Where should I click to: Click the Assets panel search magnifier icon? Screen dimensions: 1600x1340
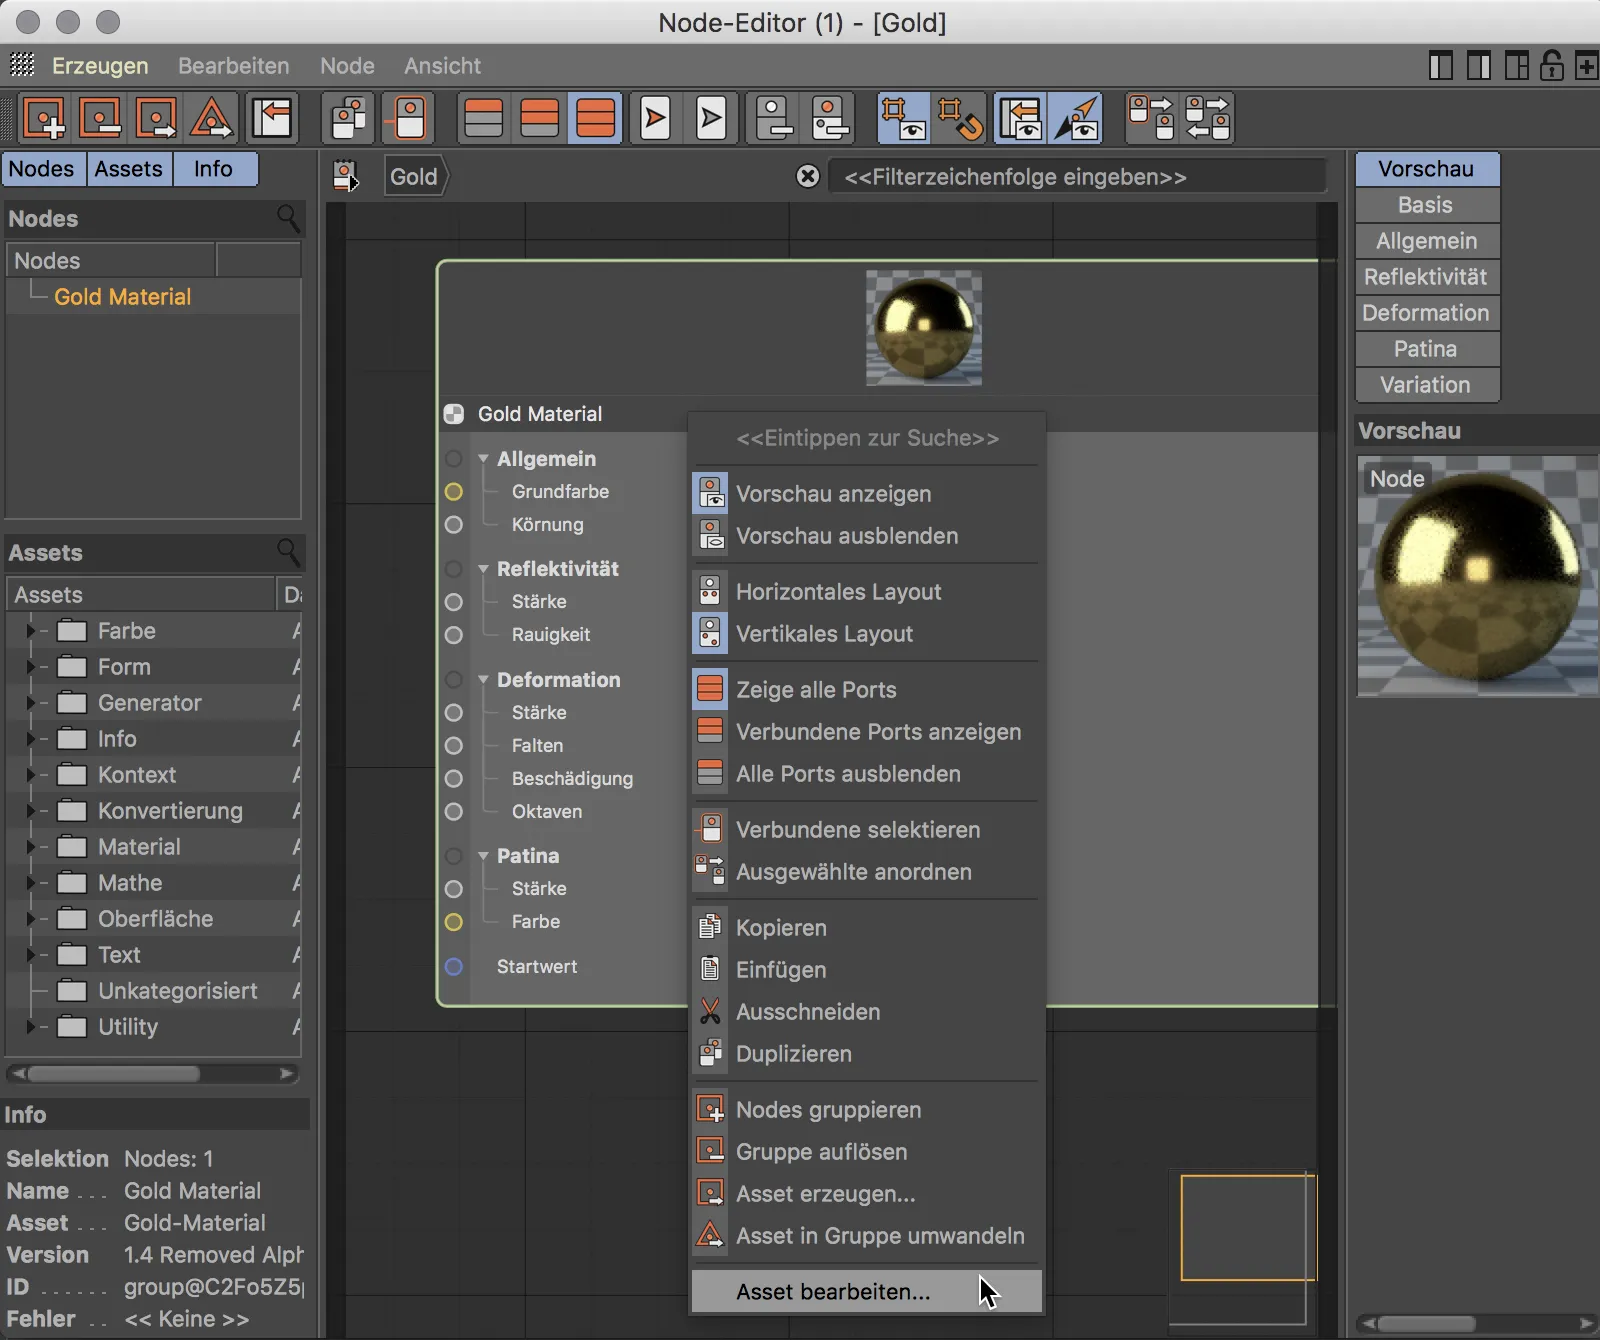288,552
